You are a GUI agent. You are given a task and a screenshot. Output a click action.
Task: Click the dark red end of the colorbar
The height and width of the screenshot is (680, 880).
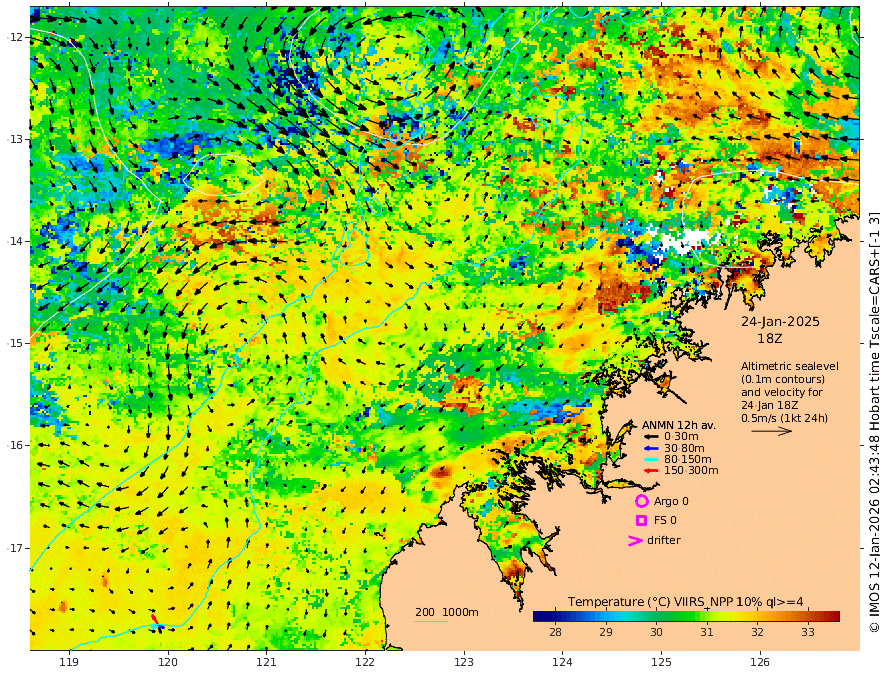[x=835, y=617]
